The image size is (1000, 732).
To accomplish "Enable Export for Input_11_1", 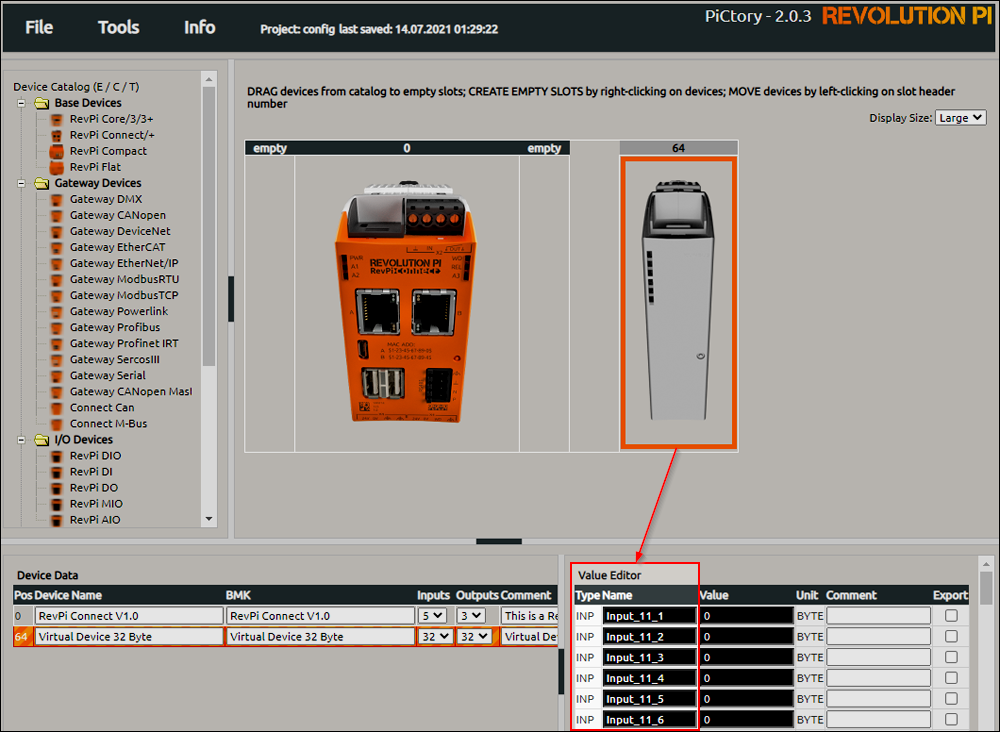I will pyautogui.click(x=951, y=615).
